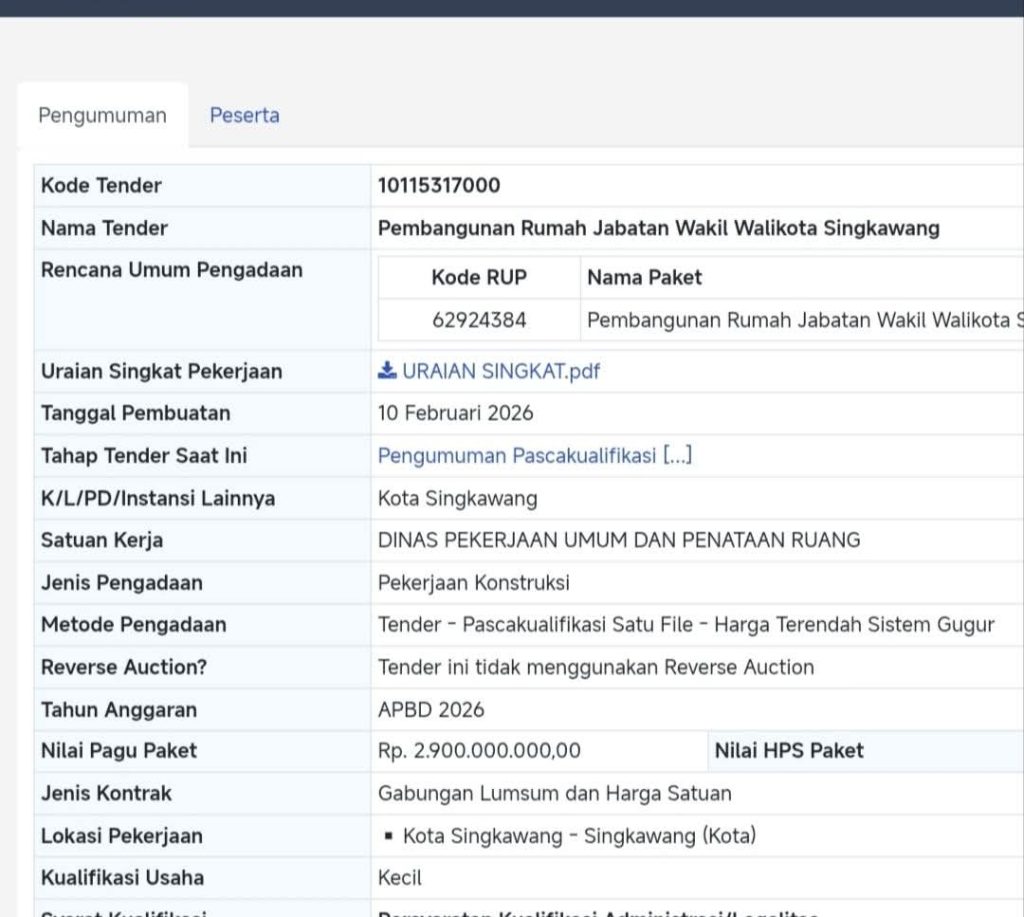Click DINAS PEKERJAAN UMUM DAN PENATAAN RUANG text
The image size is (1024, 917).
coord(619,540)
